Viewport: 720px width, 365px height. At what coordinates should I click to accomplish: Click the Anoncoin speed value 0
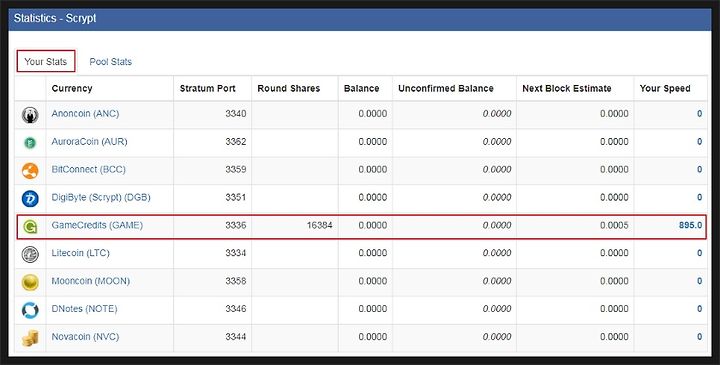699,113
